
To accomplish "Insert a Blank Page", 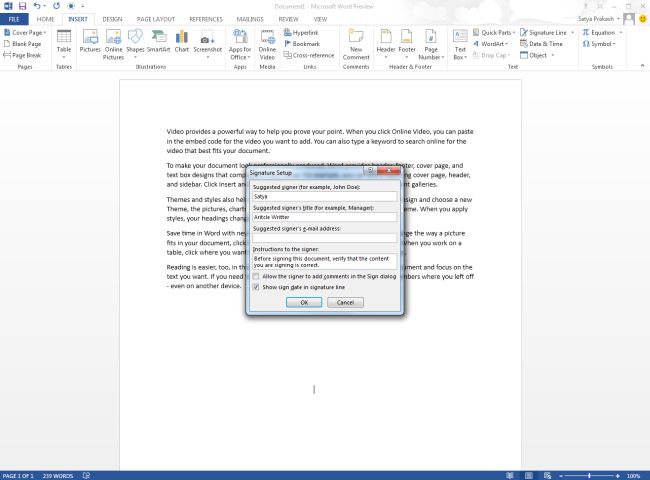I will 23,44.
